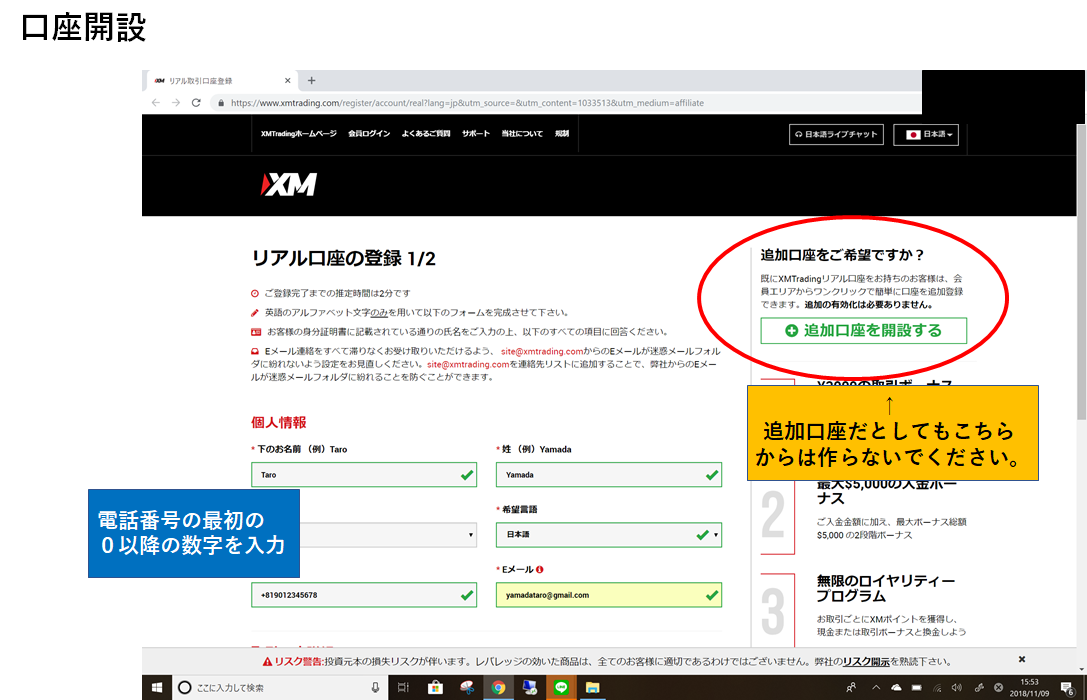Open File Explorer from the taskbar

point(592,688)
